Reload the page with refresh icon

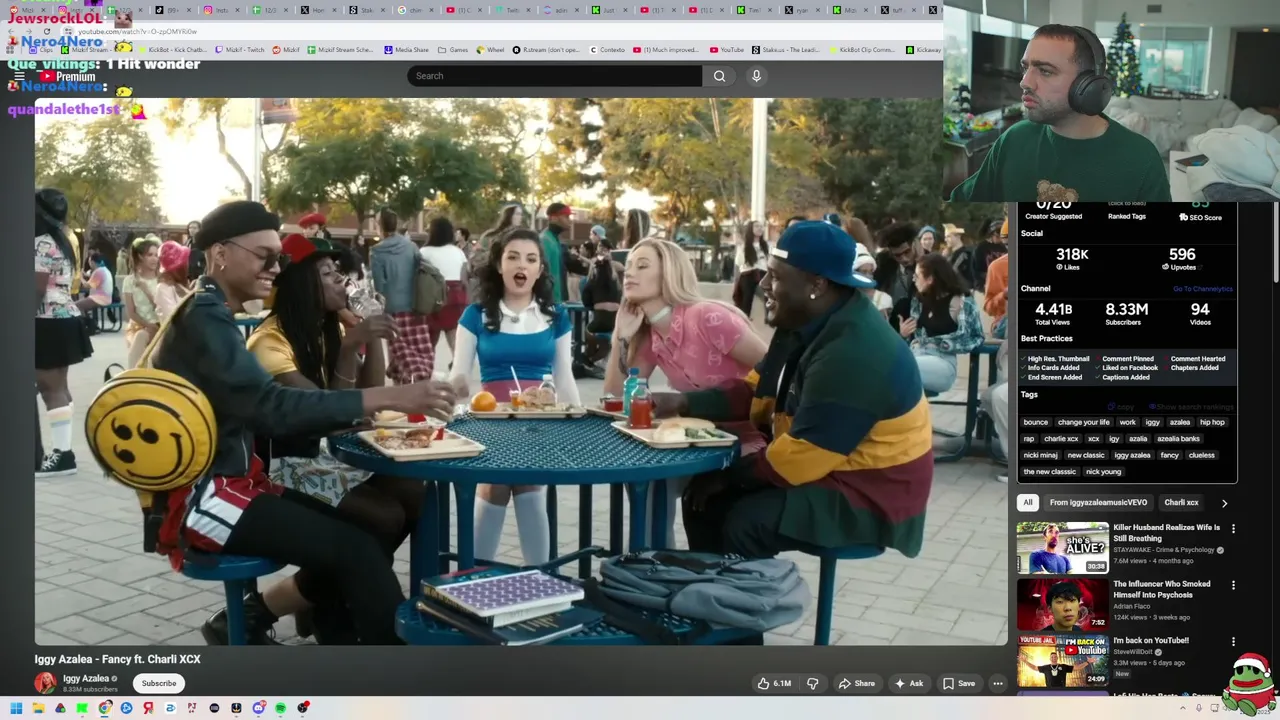point(46,32)
